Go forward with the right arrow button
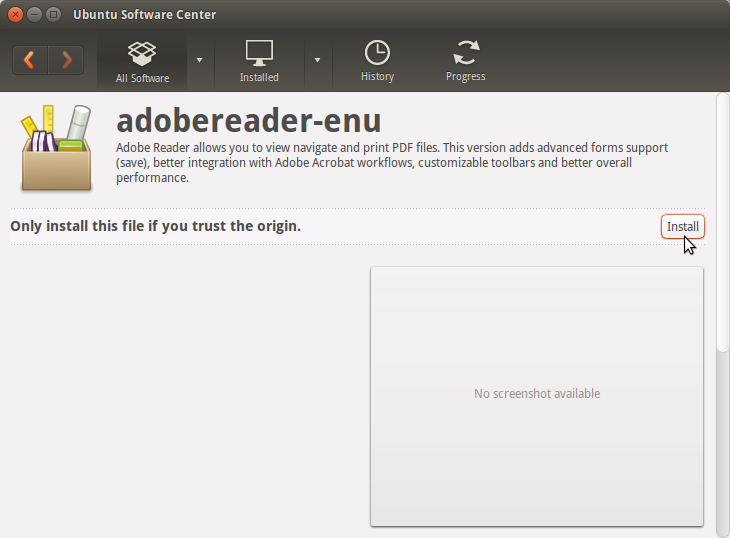This screenshot has width=730, height=538. pos(66,60)
